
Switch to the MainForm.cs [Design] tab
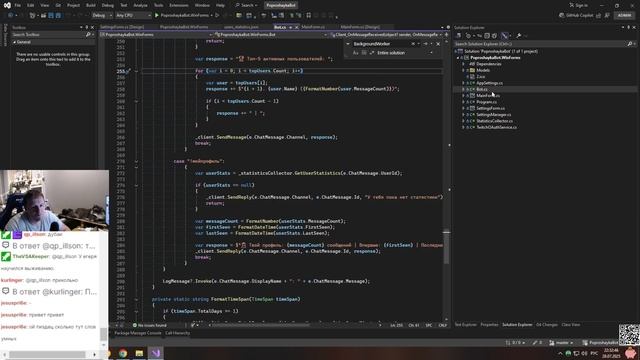(x=360, y=27)
